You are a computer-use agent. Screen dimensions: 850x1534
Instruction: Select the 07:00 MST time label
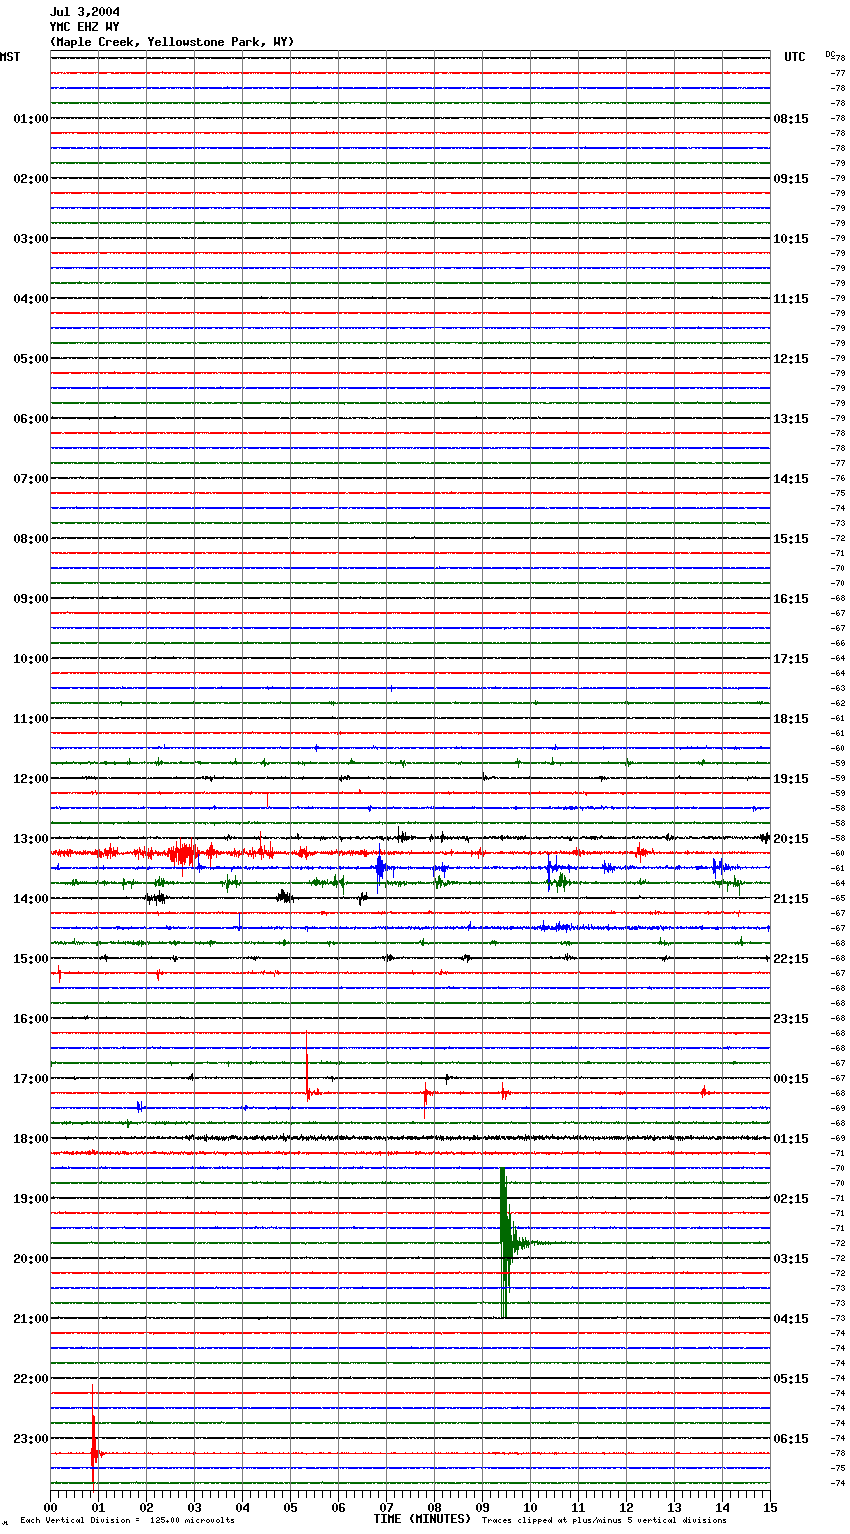pyautogui.click(x=31, y=479)
